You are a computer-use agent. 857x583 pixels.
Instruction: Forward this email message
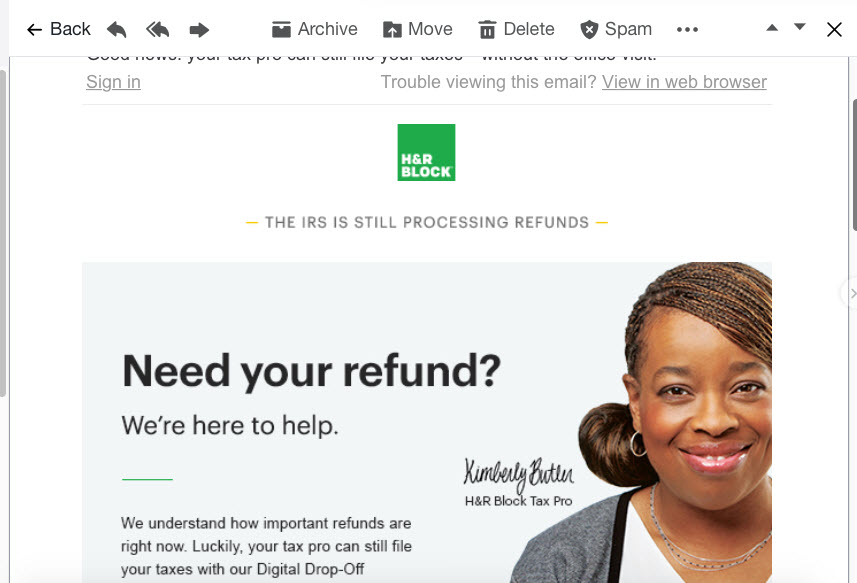pyautogui.click(x=199, y=30)
